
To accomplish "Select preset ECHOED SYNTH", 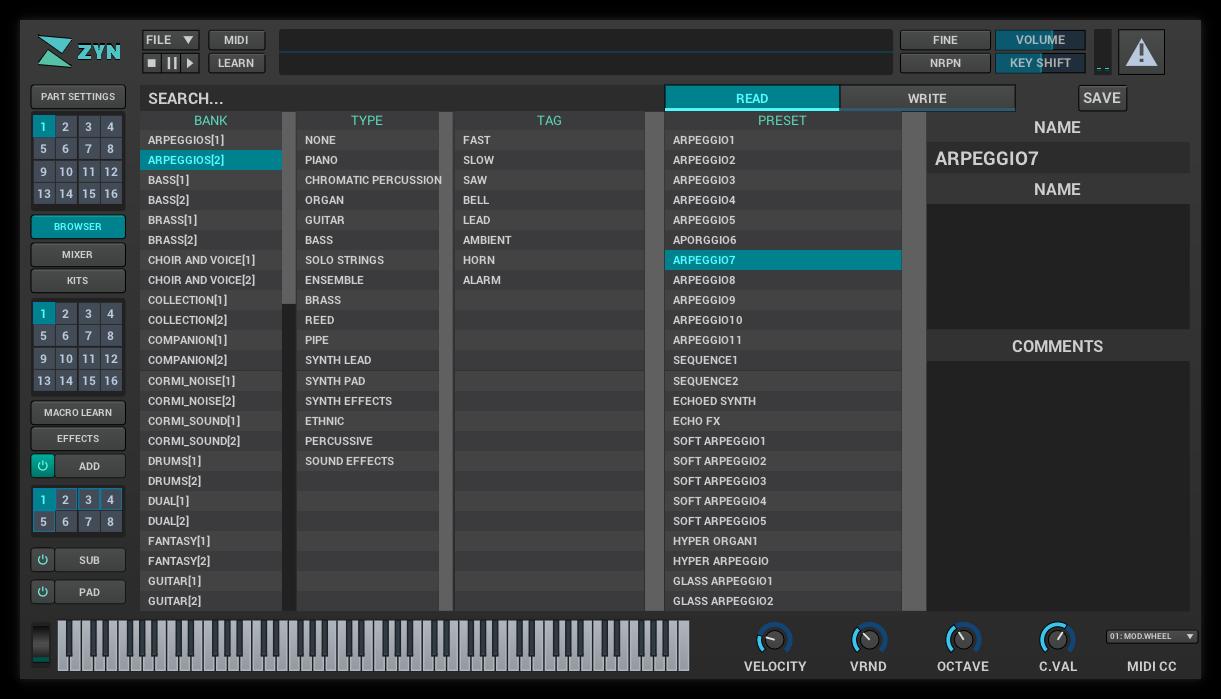I will 783,401.
